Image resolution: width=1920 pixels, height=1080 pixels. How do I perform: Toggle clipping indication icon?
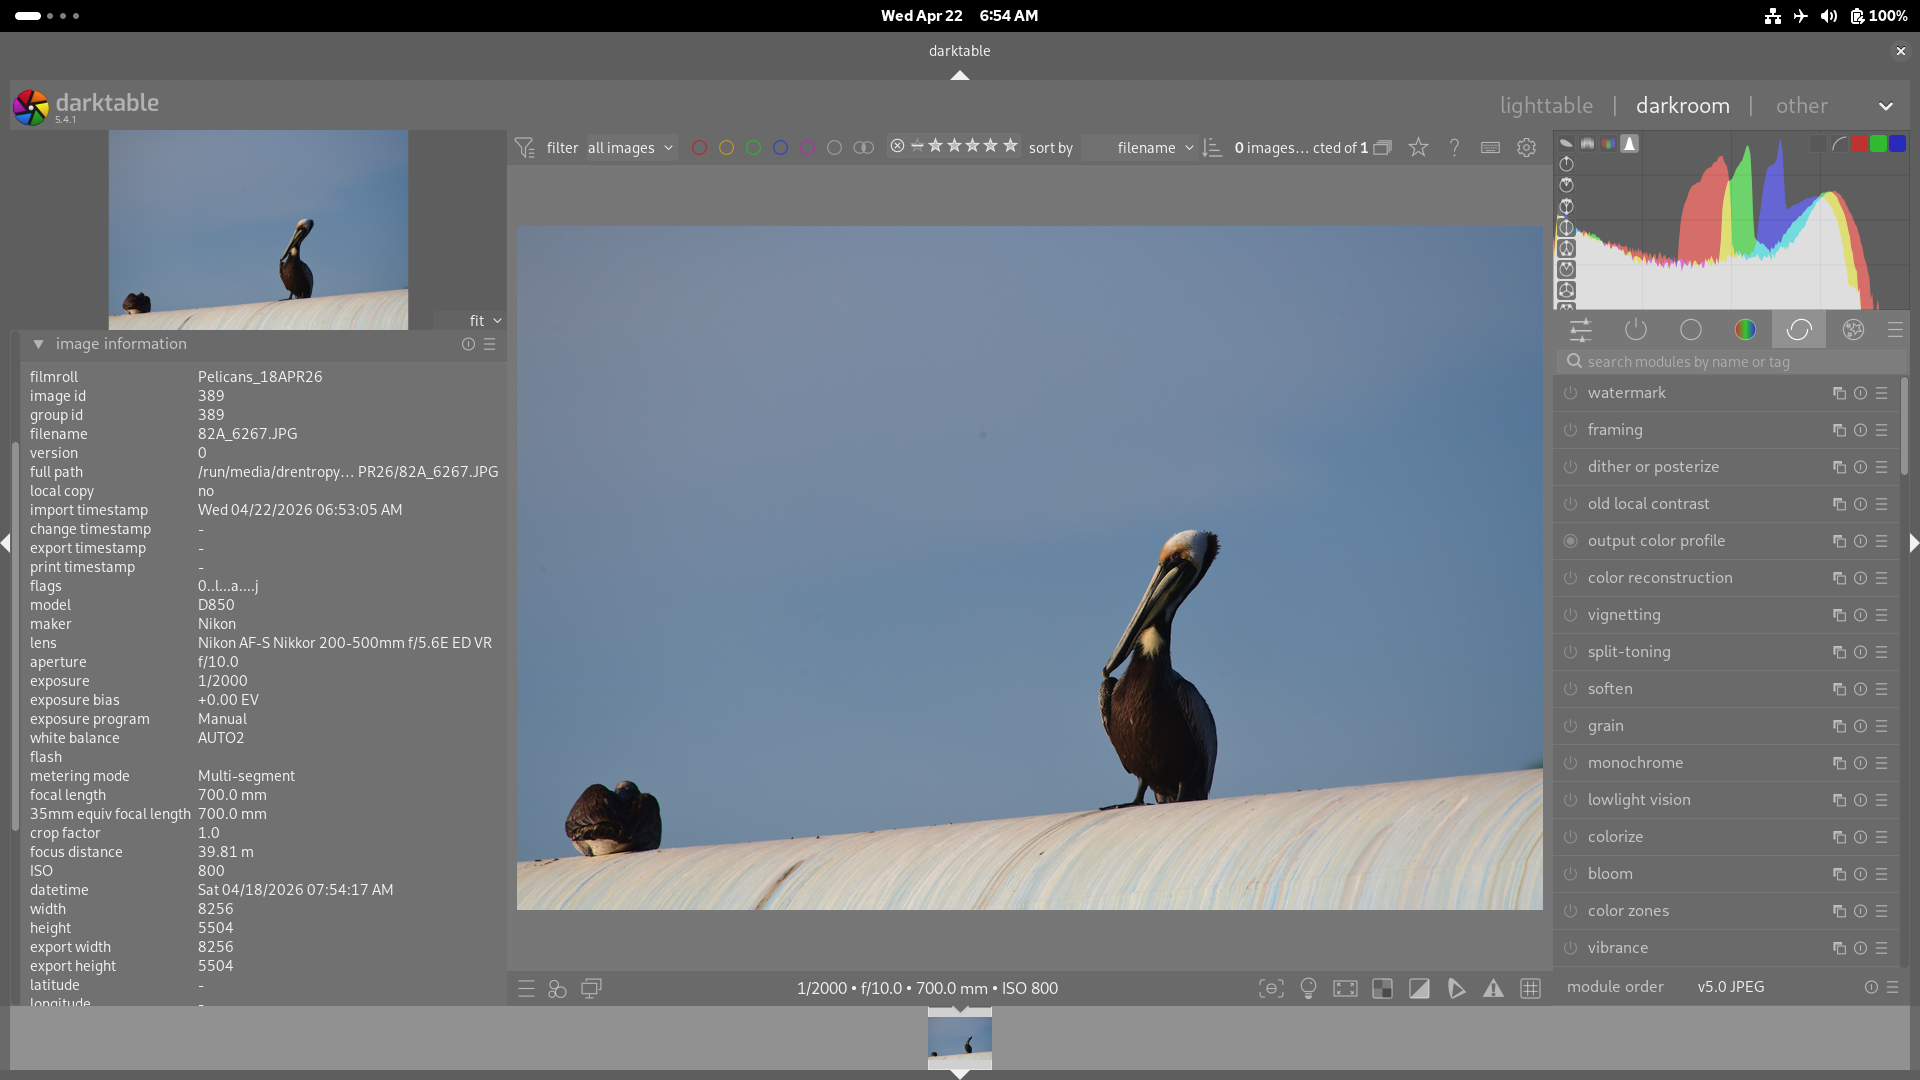(1419, 988)
